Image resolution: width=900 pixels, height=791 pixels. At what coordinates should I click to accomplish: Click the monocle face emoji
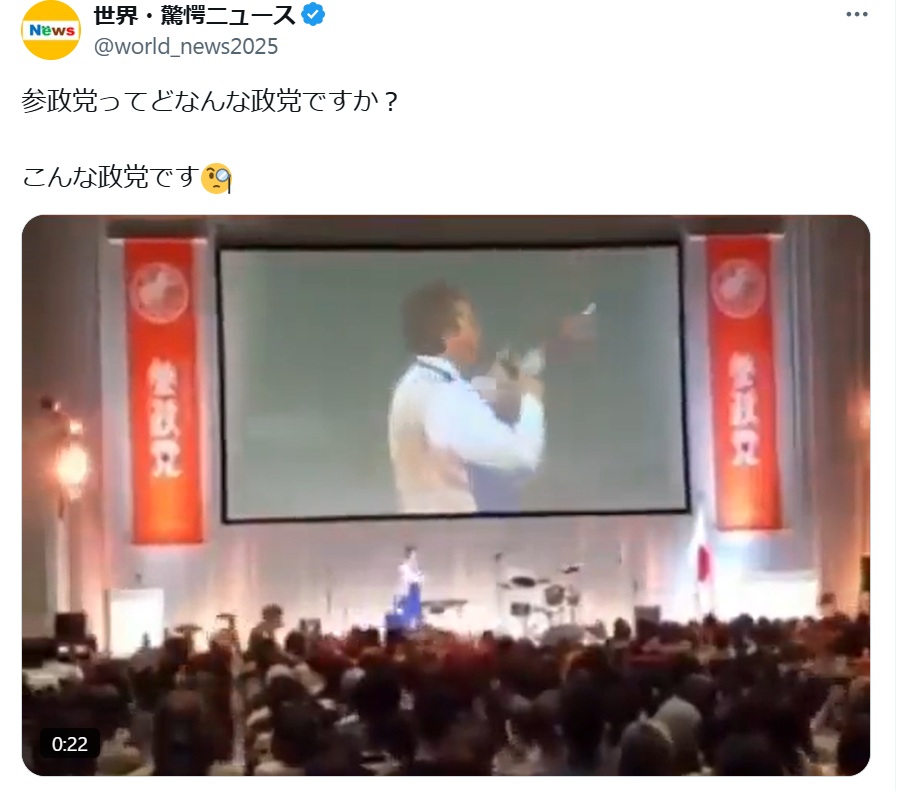216,179
